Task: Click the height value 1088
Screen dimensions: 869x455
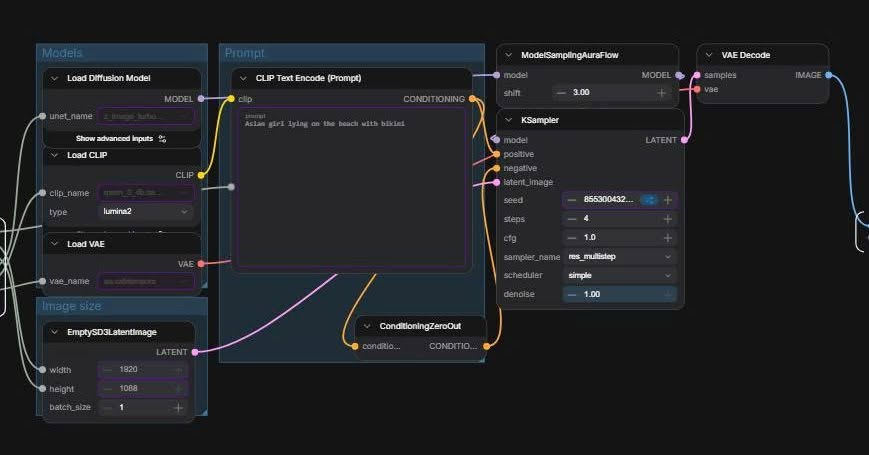Action: click(128, 388)
